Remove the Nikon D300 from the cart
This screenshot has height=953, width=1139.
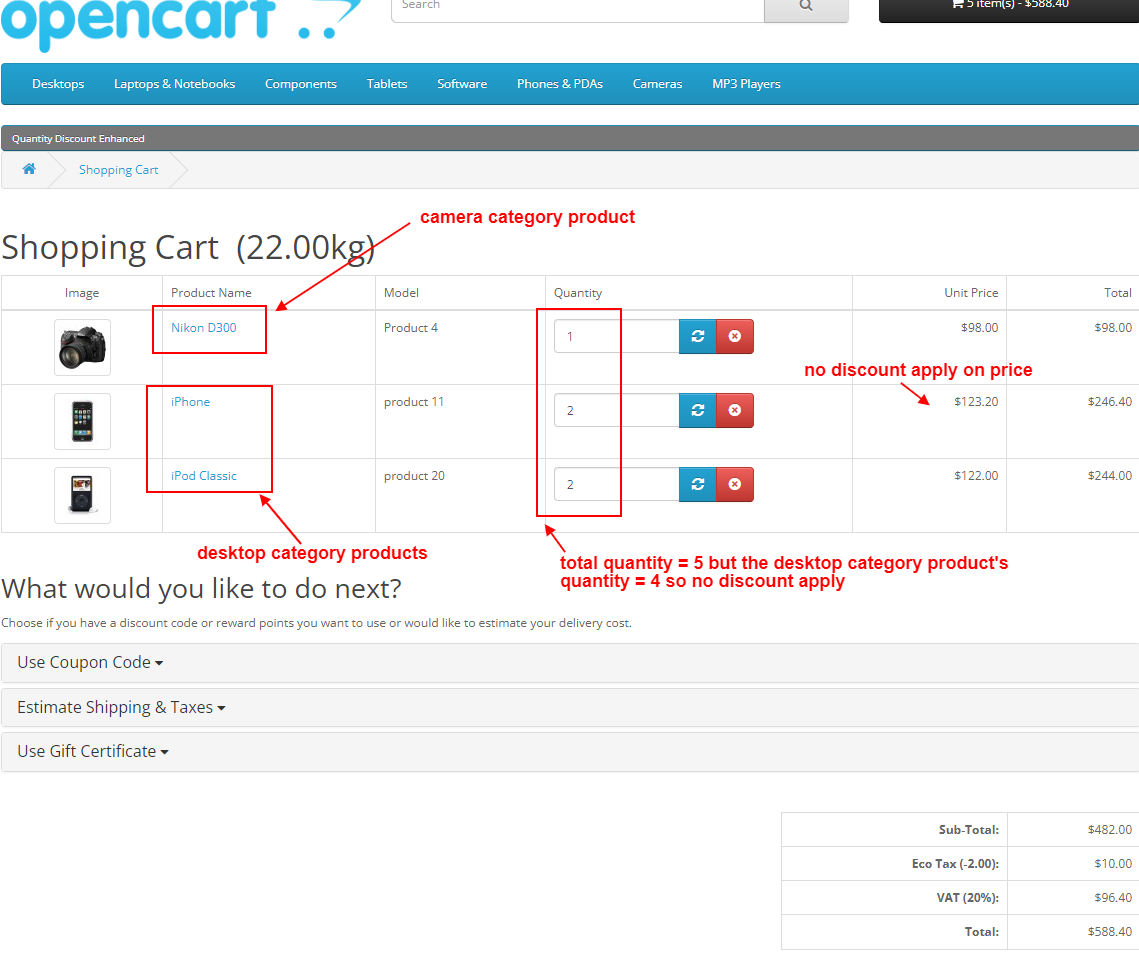tap(735, 336)
